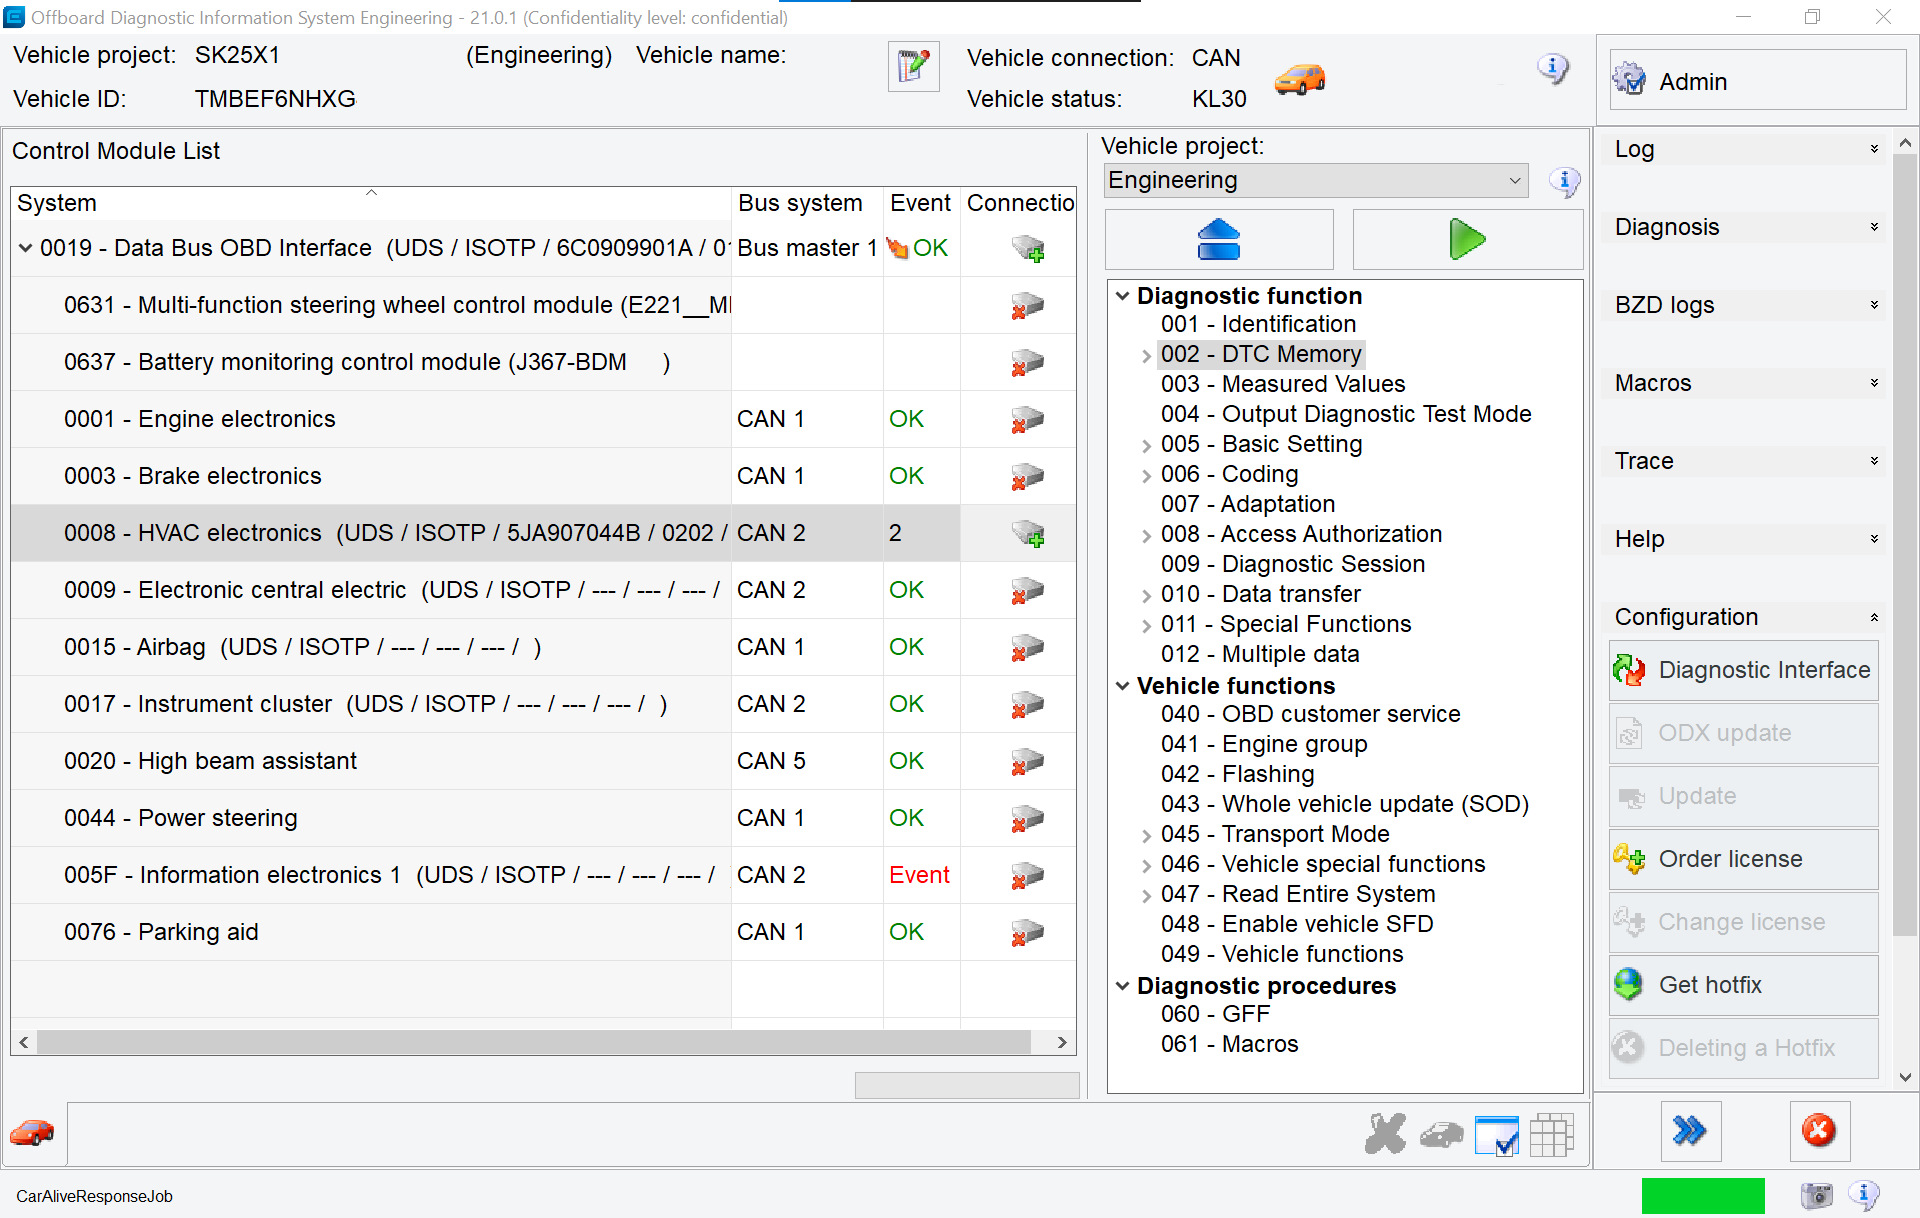The width and height of the screenshot is (1920, 1218).
Task: Open the Vehicle project Engineering dropdown
Action: (1316, 181)
